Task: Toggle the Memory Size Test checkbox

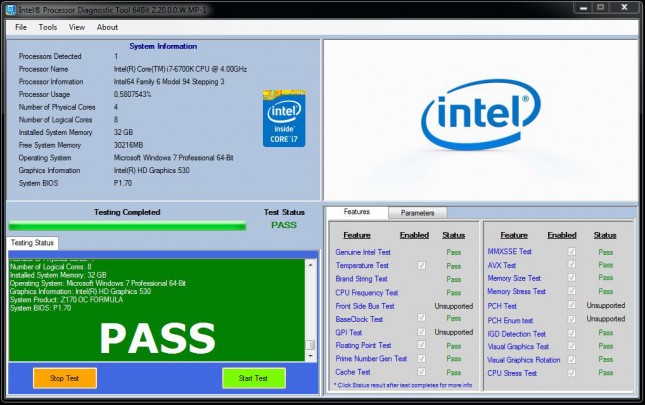Action: (572, 278)
